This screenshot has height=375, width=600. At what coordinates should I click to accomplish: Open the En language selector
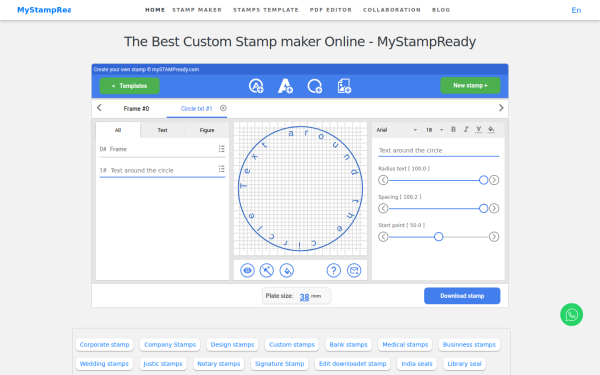(x=576, y=10)
